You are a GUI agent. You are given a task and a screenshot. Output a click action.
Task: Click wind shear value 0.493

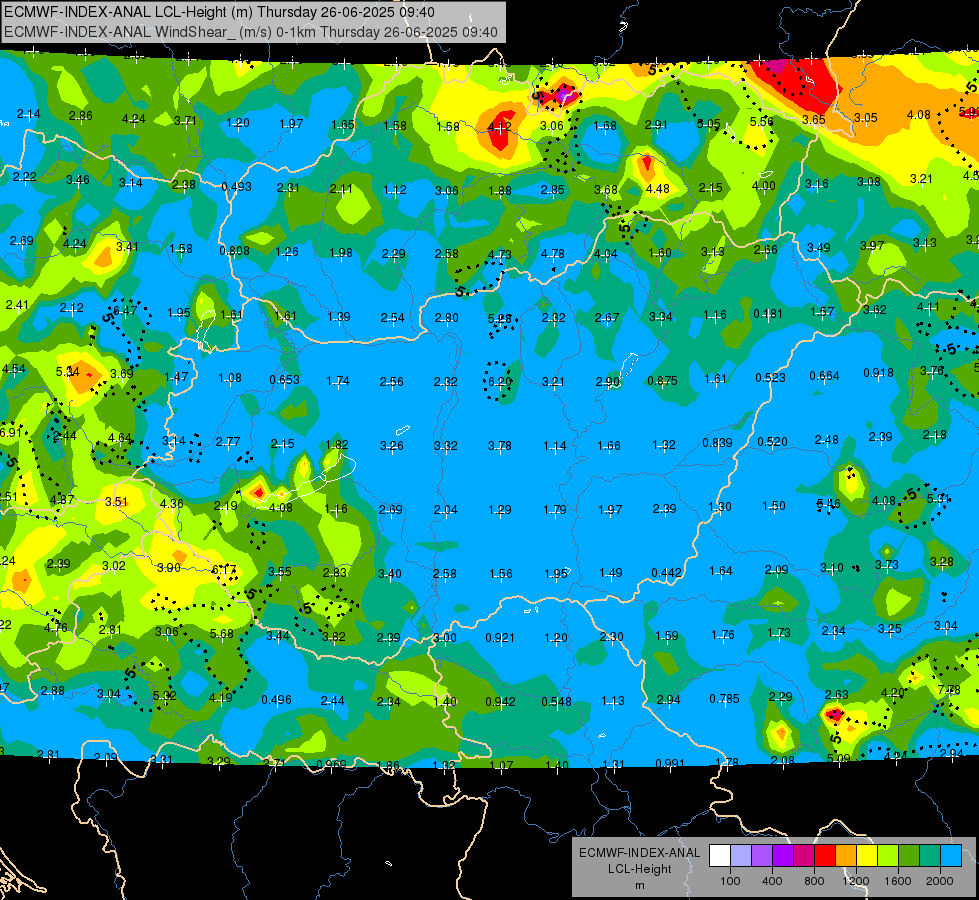(237, 186)
